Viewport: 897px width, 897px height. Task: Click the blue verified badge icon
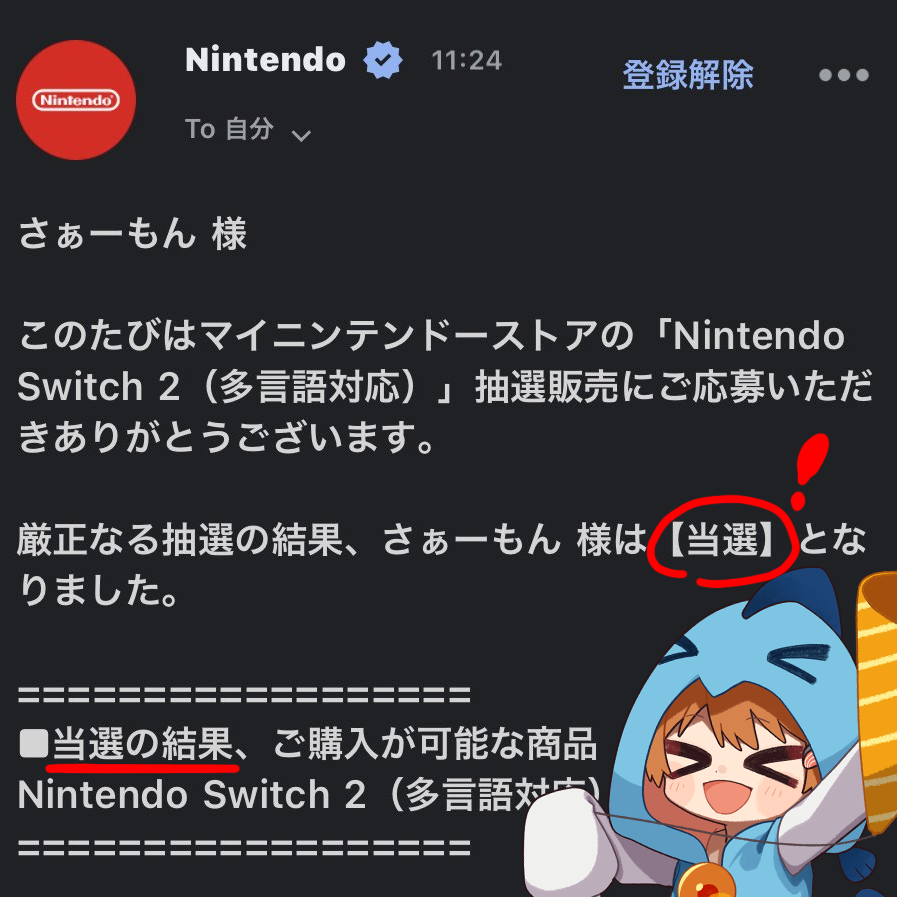383,59
